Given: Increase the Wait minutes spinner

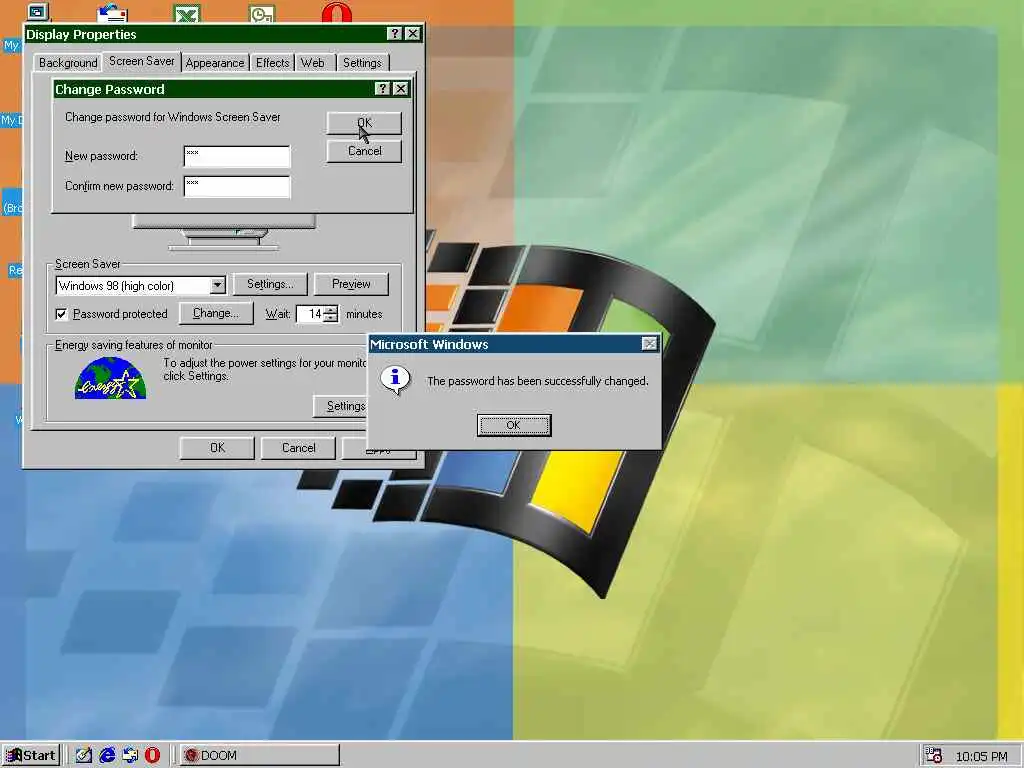Looking at the screenshot, I should click(331, 310).
